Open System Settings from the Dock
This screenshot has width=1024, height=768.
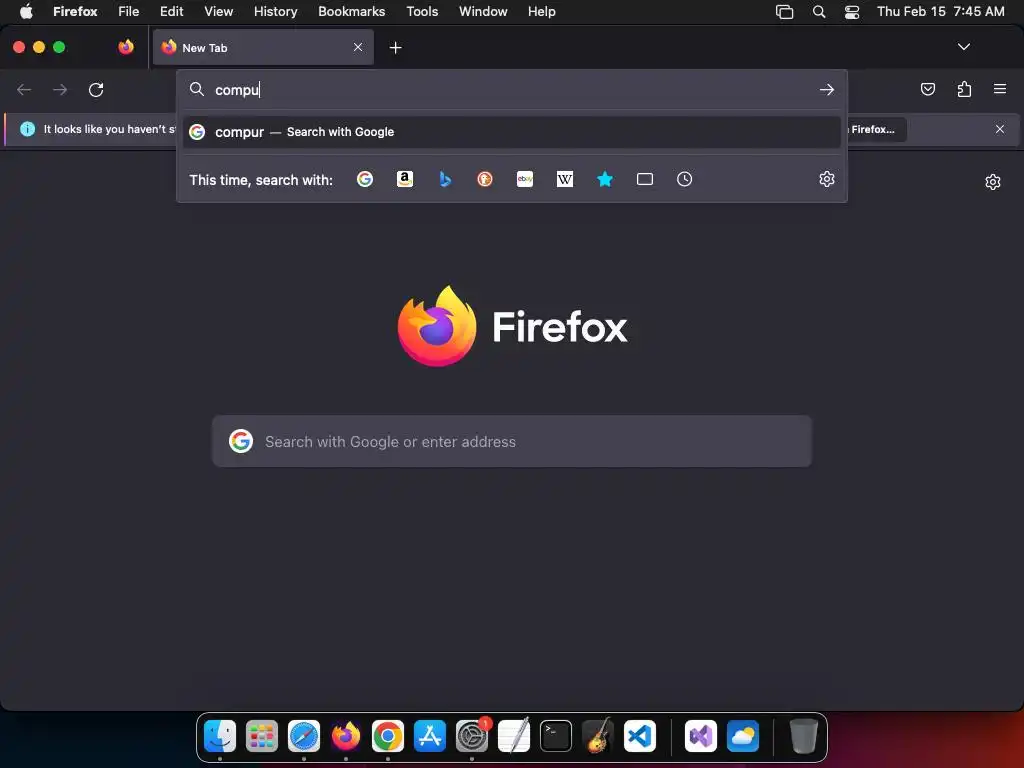(472, 736)
